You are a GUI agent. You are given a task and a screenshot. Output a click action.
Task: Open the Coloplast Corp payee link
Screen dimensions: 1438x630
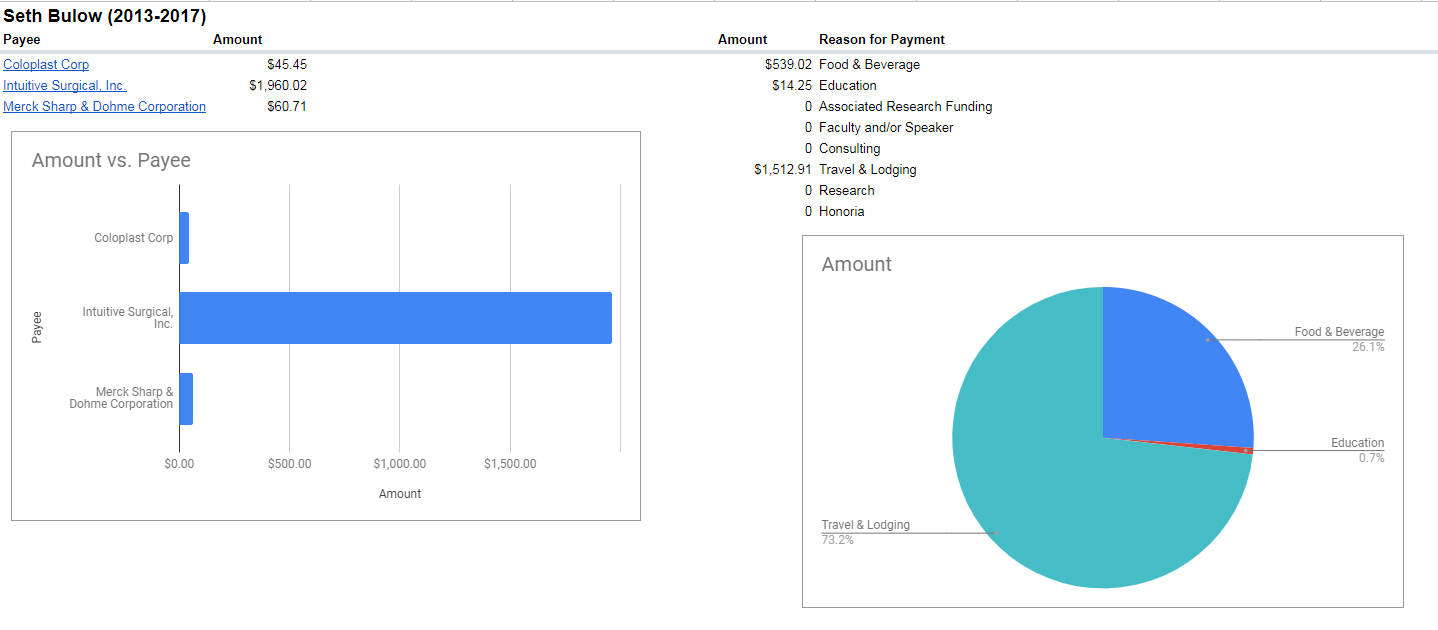46,65
